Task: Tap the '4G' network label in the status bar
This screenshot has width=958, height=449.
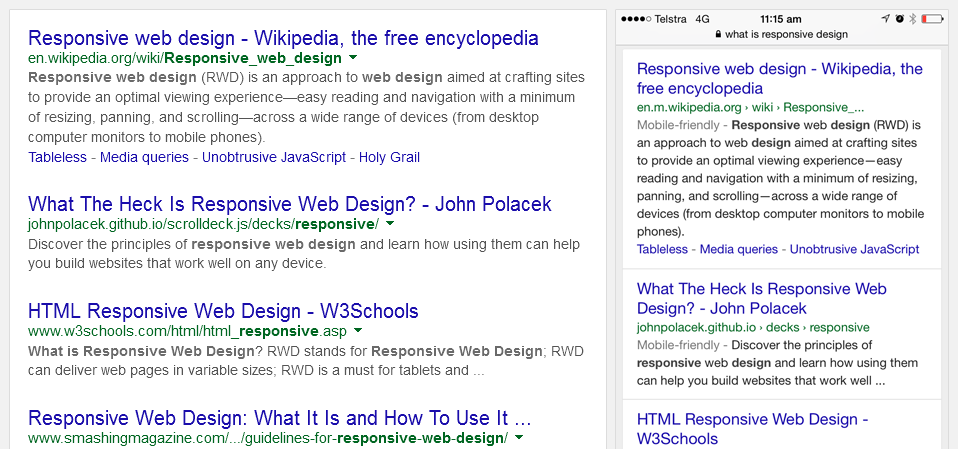Action: 703,19
